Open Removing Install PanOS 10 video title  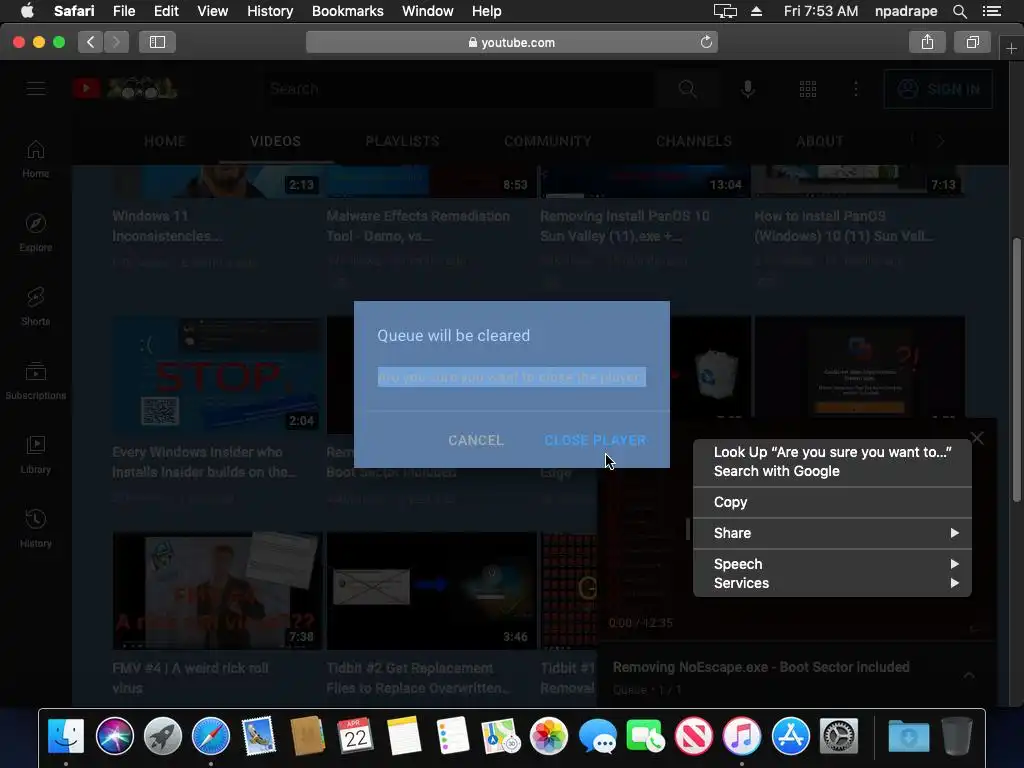tap(625, 226)
